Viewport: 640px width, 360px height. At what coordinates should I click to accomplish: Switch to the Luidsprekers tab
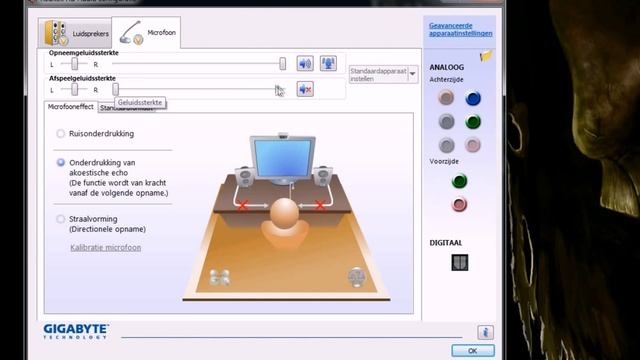(x=76, y=33)
